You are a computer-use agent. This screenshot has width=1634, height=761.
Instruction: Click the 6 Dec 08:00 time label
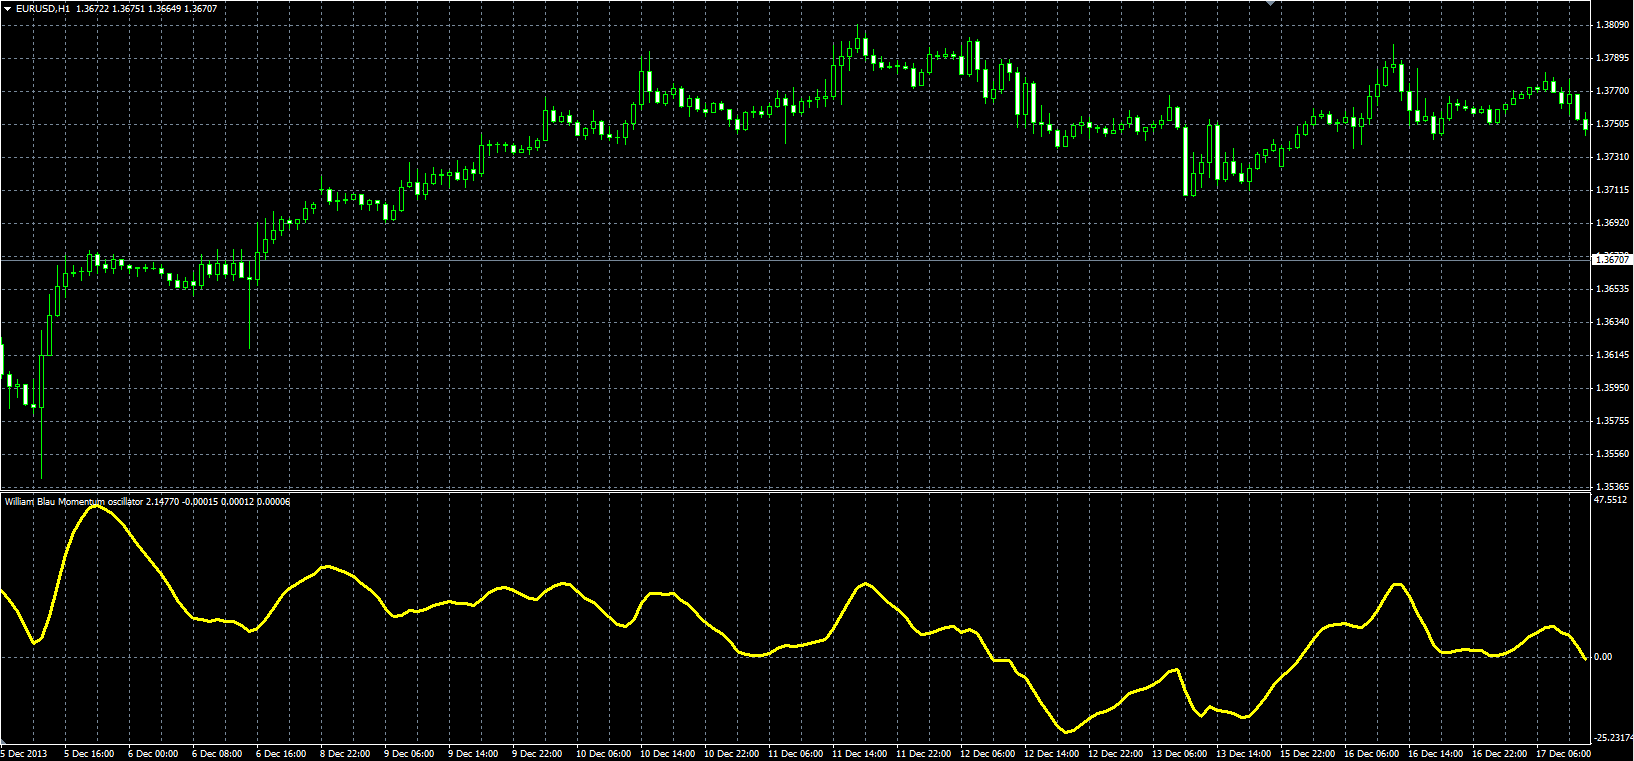tap(217, 754)
